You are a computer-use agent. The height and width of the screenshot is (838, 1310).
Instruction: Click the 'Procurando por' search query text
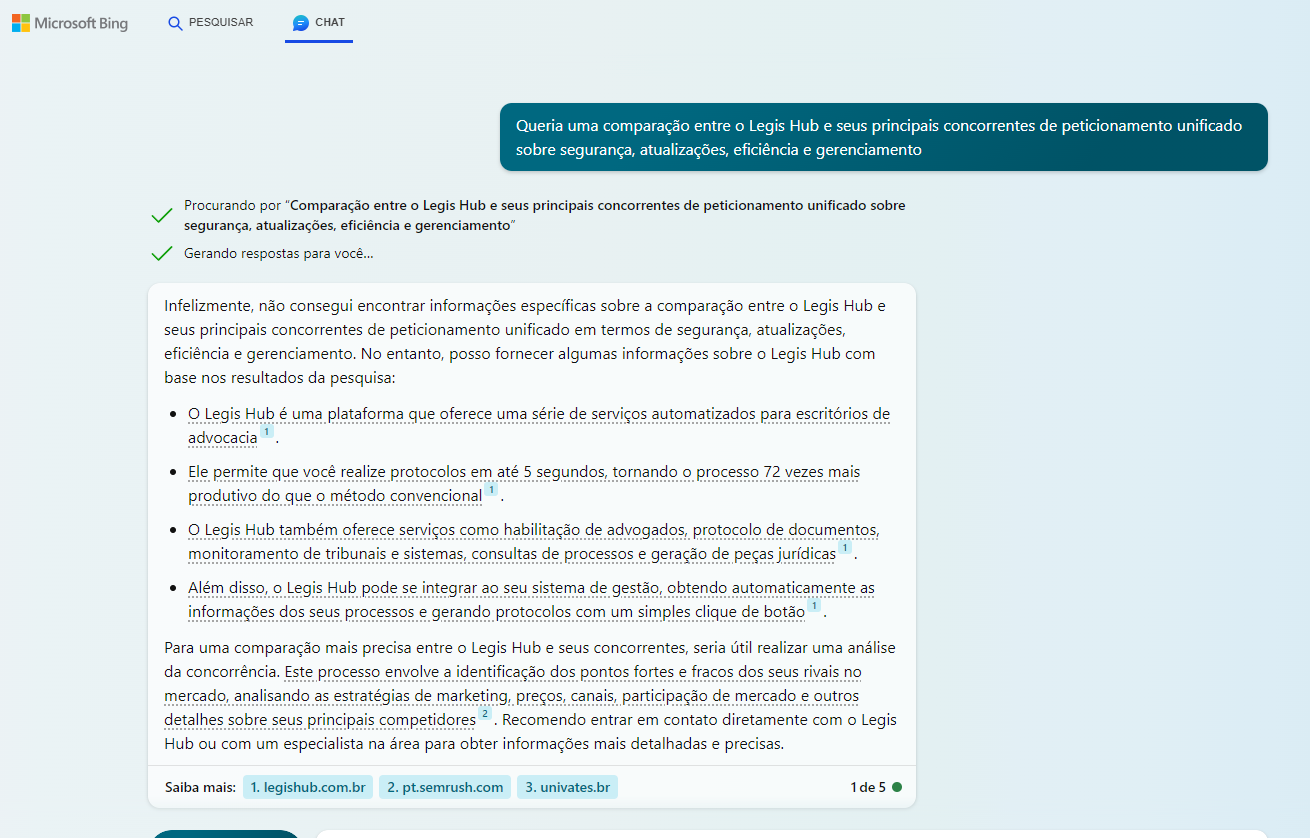[545, 215]
